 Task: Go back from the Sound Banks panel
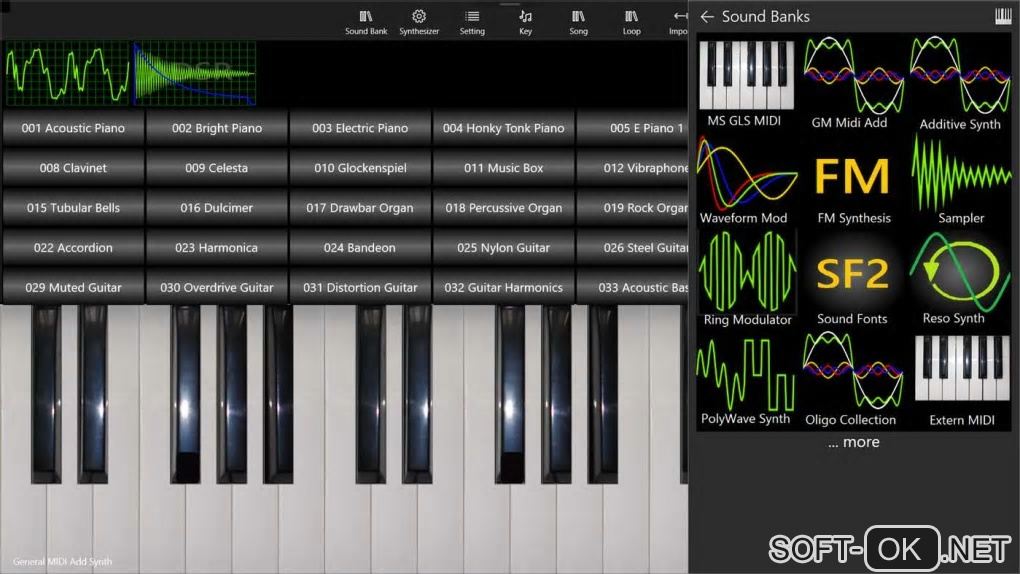click(706, 17)
